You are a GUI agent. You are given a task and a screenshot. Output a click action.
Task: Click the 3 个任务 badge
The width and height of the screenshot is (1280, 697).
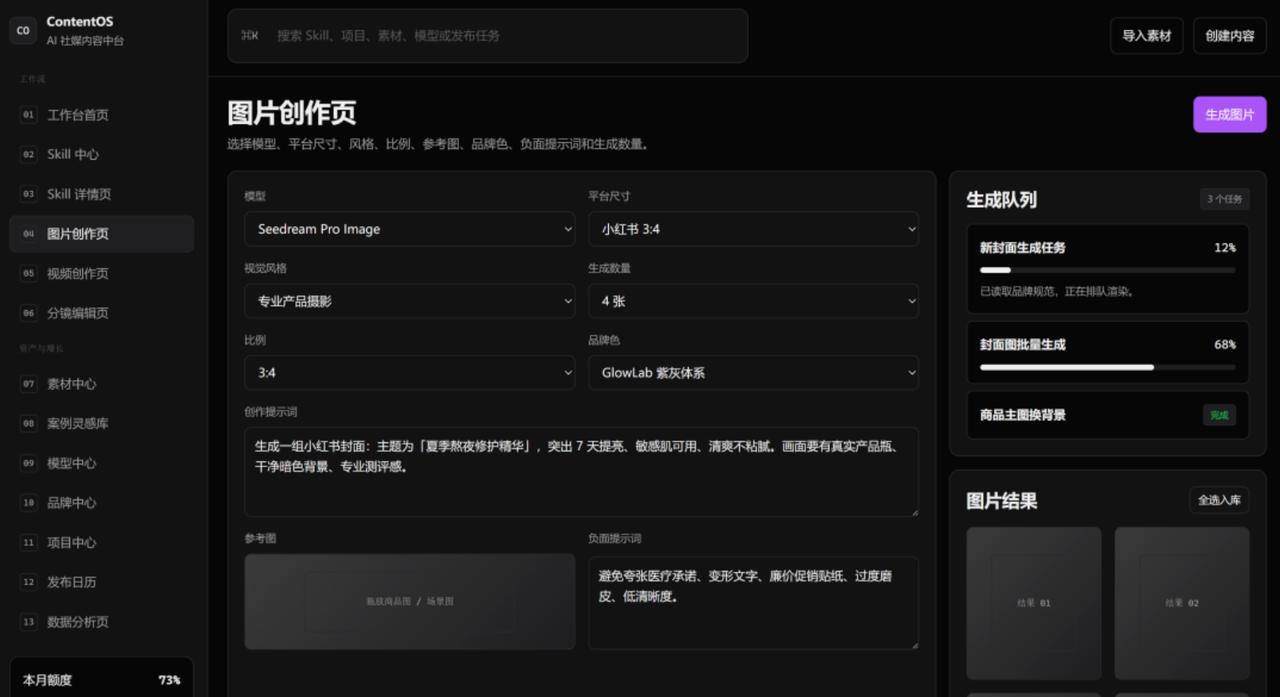(1225, 199)
